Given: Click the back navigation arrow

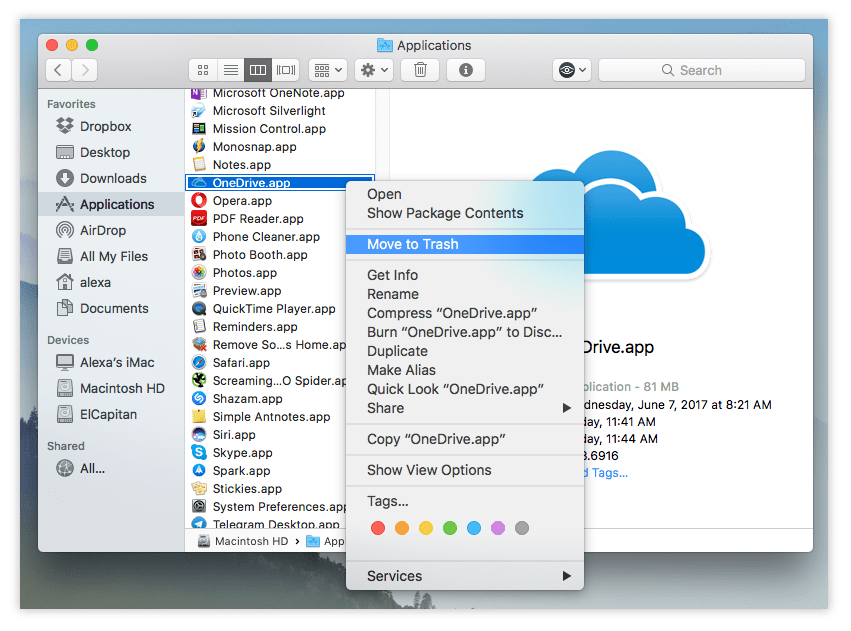Looking at the screenshot, I should pos(57,69).
